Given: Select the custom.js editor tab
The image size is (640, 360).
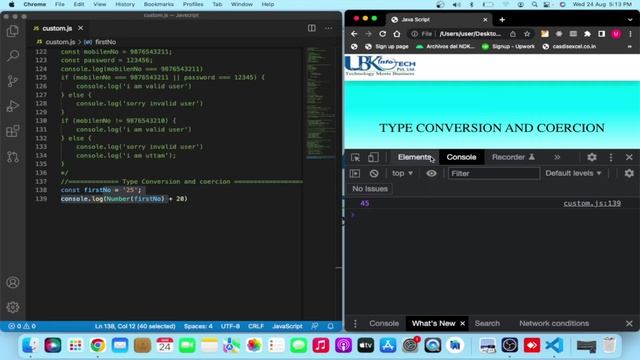Looking at the screenshot, I should click(57, 28).
